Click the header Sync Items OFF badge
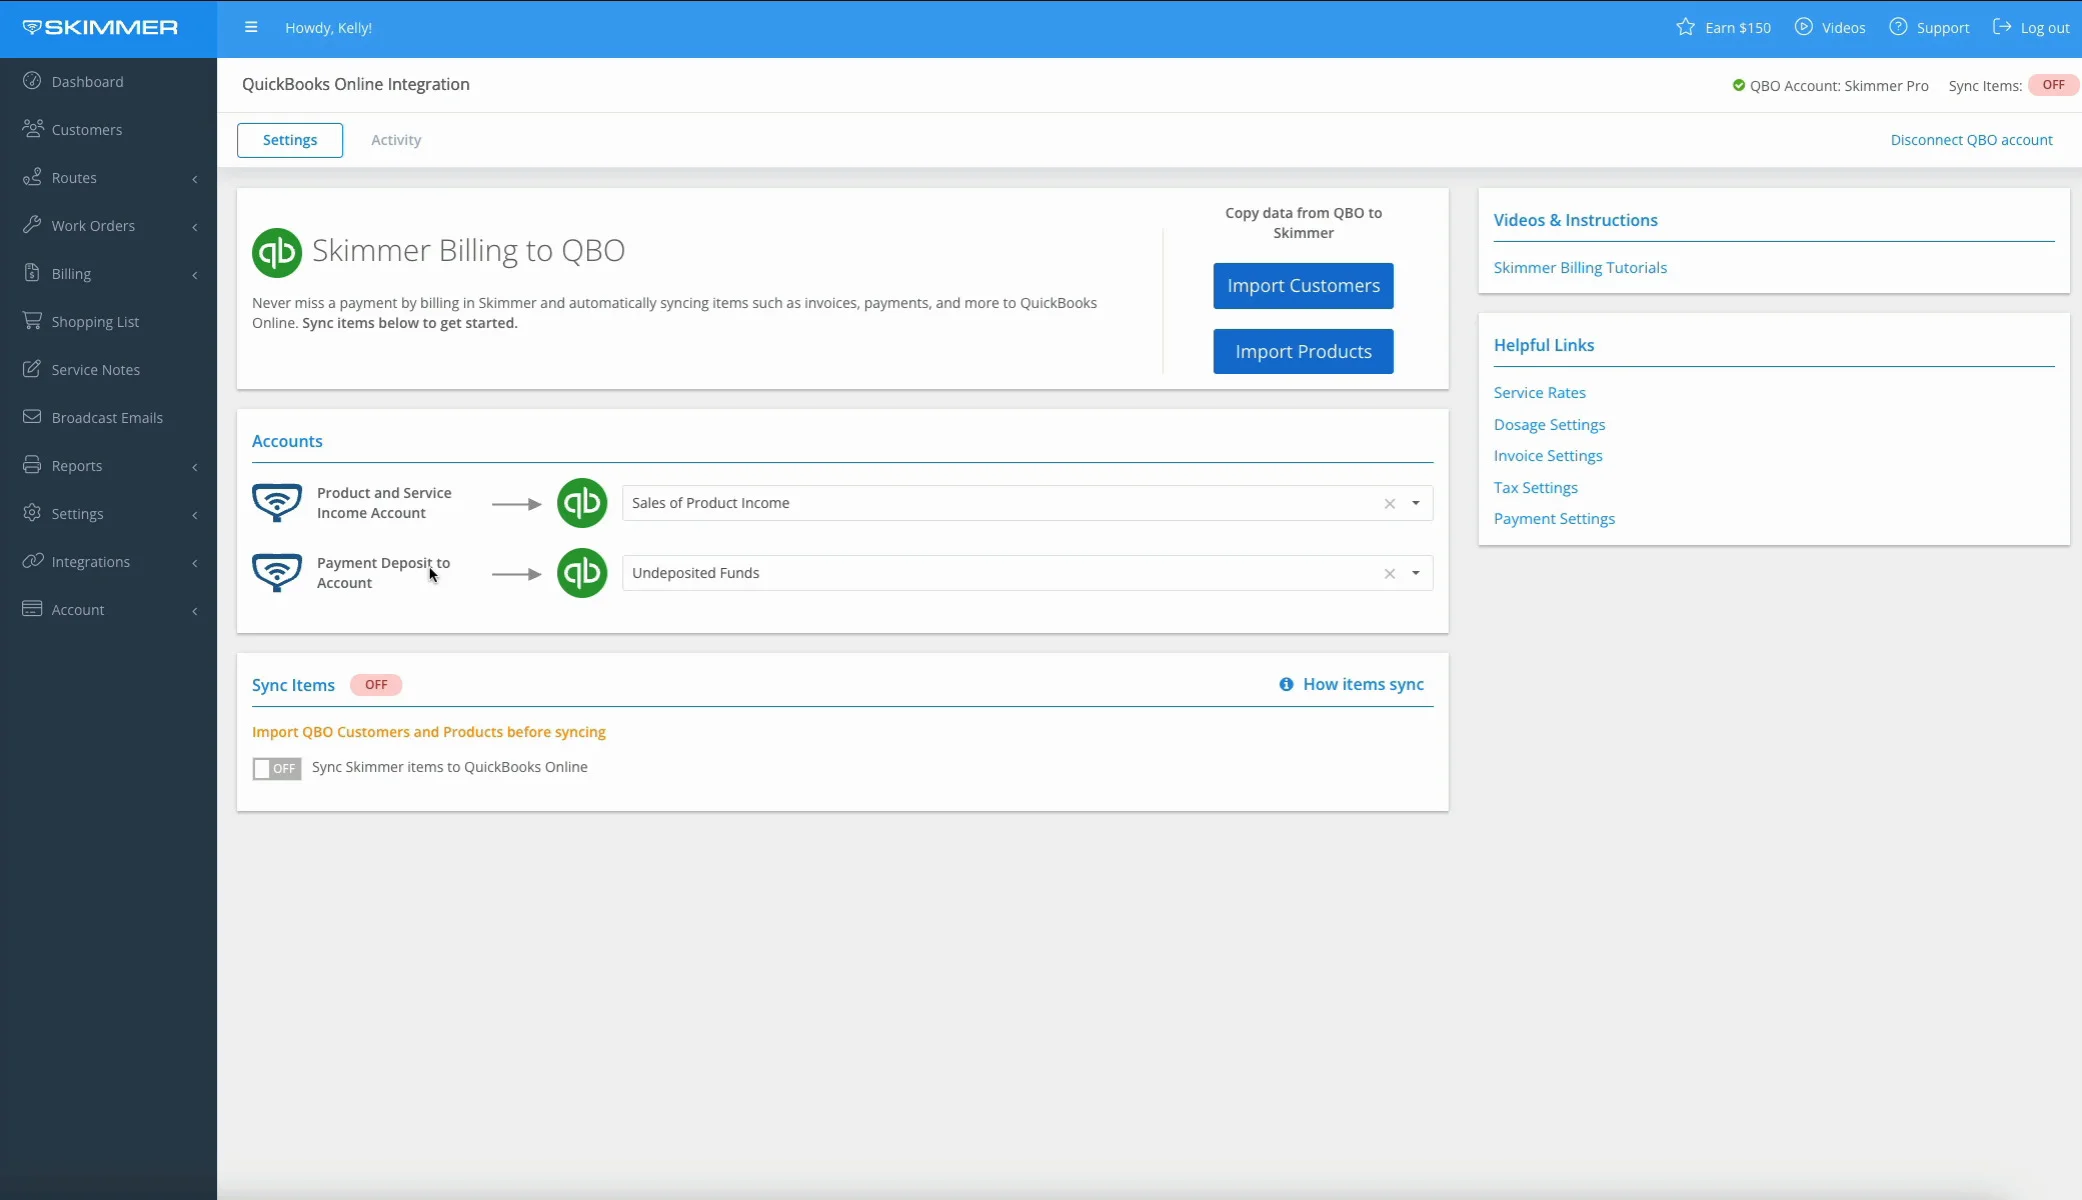Screen dimensions: 2082x1200 [2053, 85]
